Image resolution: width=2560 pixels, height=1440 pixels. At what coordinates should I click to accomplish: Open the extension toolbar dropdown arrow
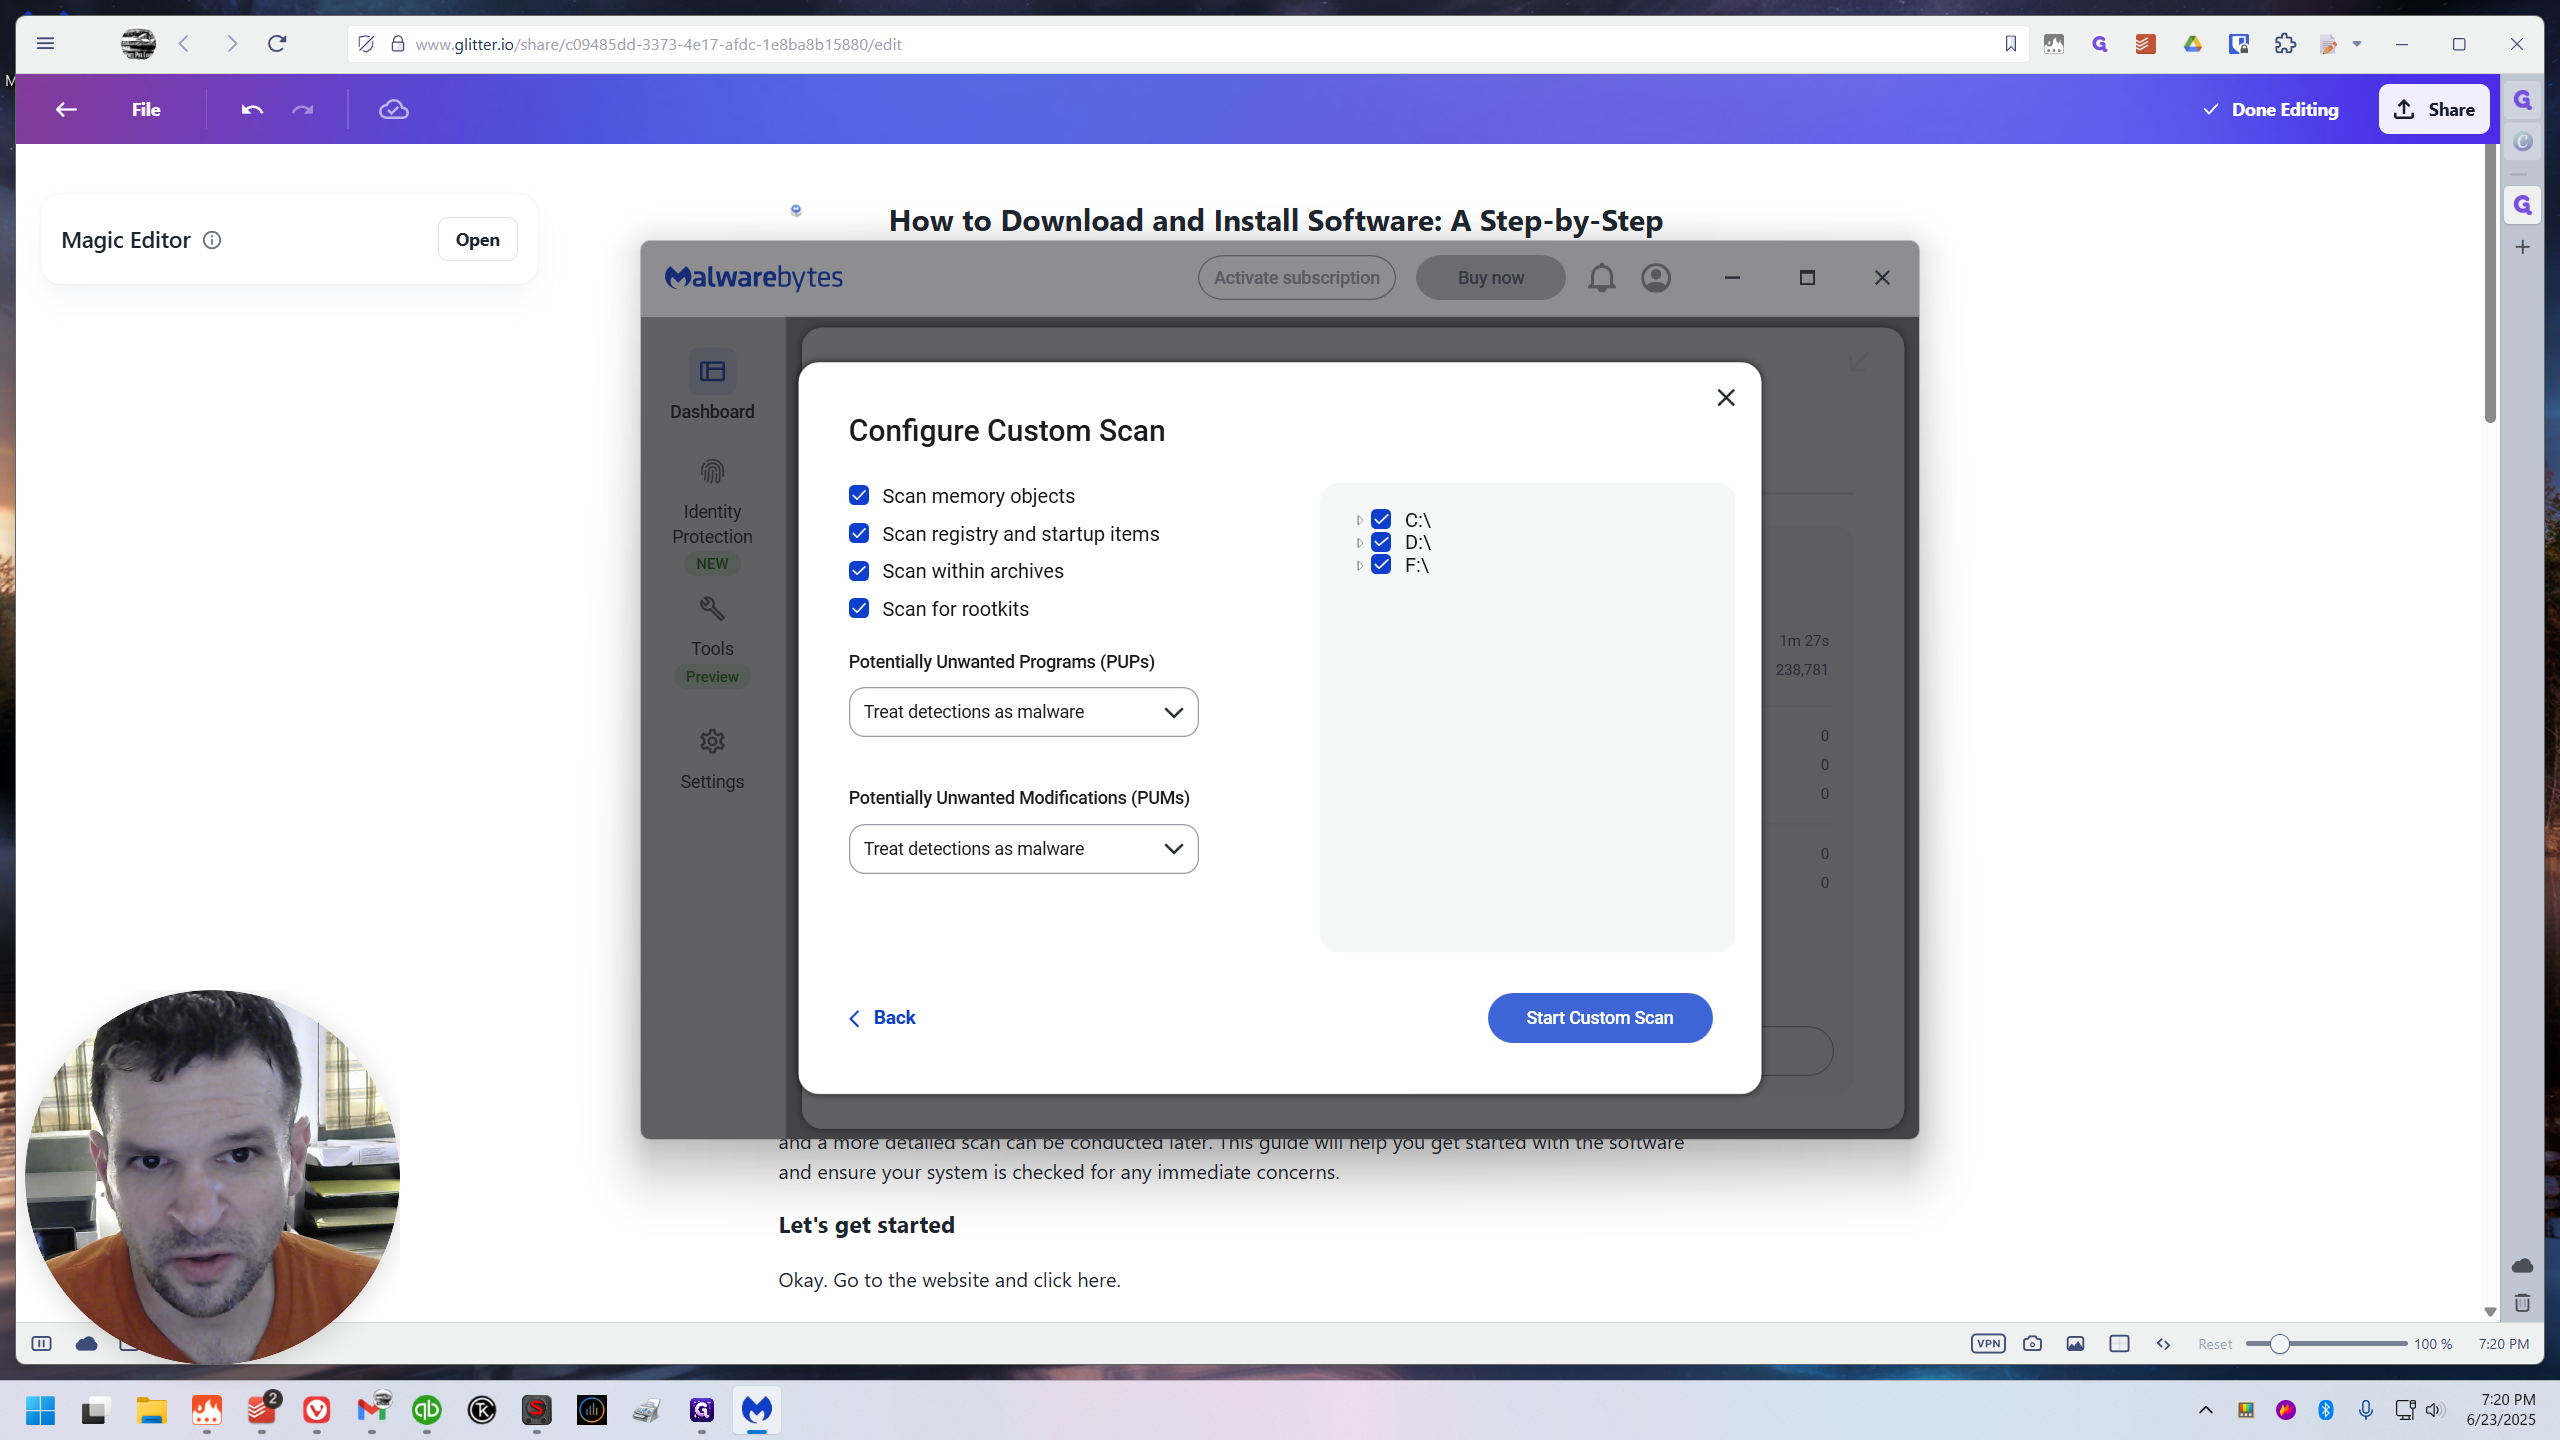point(2357,44)
